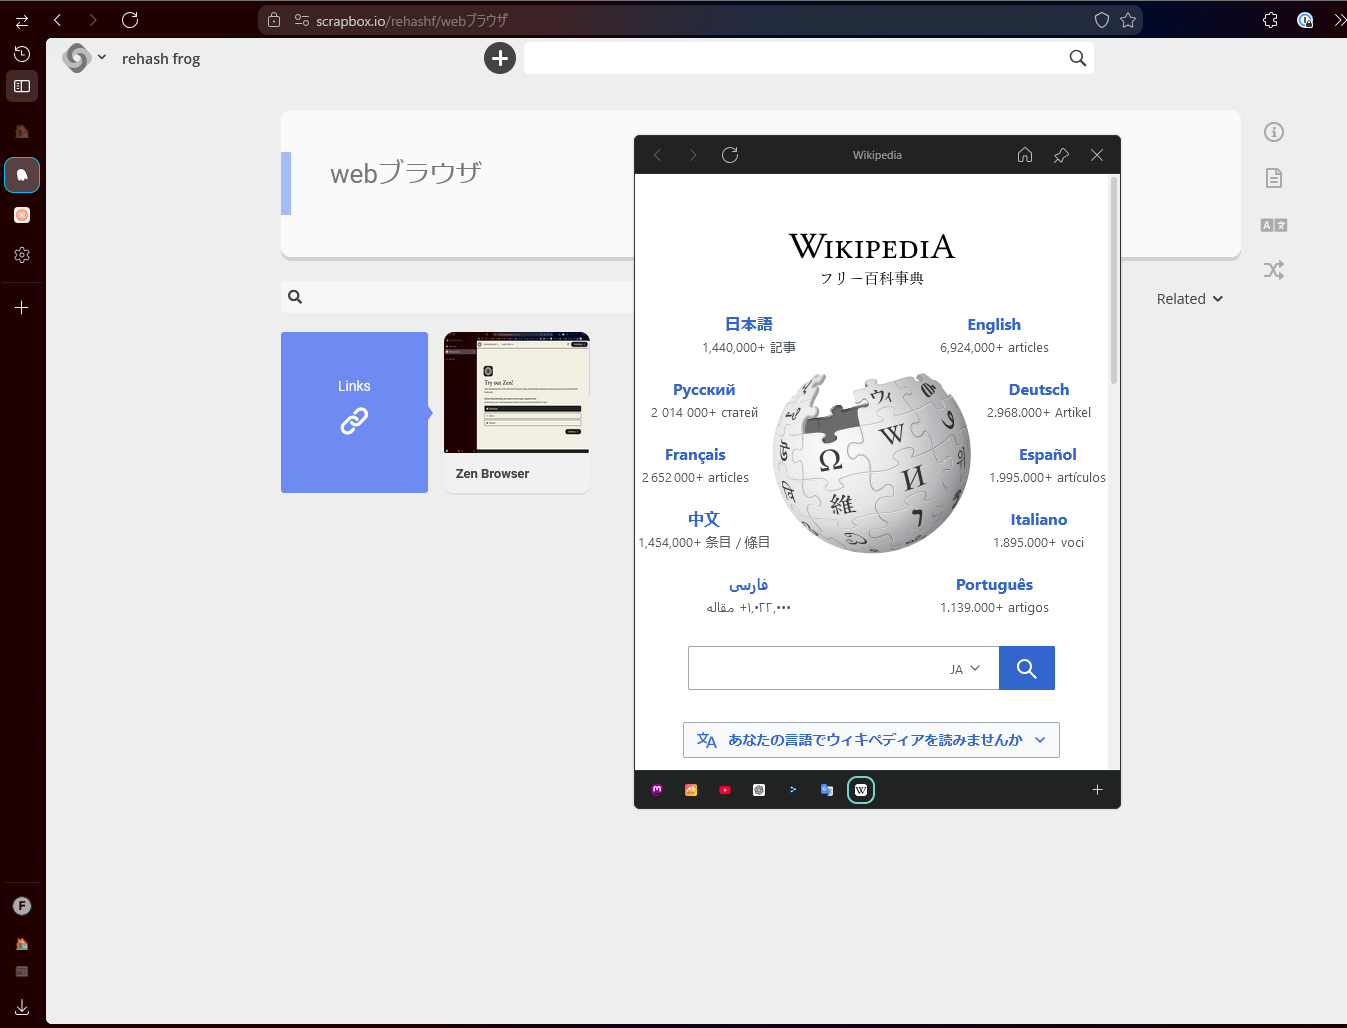Open the JA language selector dropdown
The image size is (1347, 1028).
965,668
